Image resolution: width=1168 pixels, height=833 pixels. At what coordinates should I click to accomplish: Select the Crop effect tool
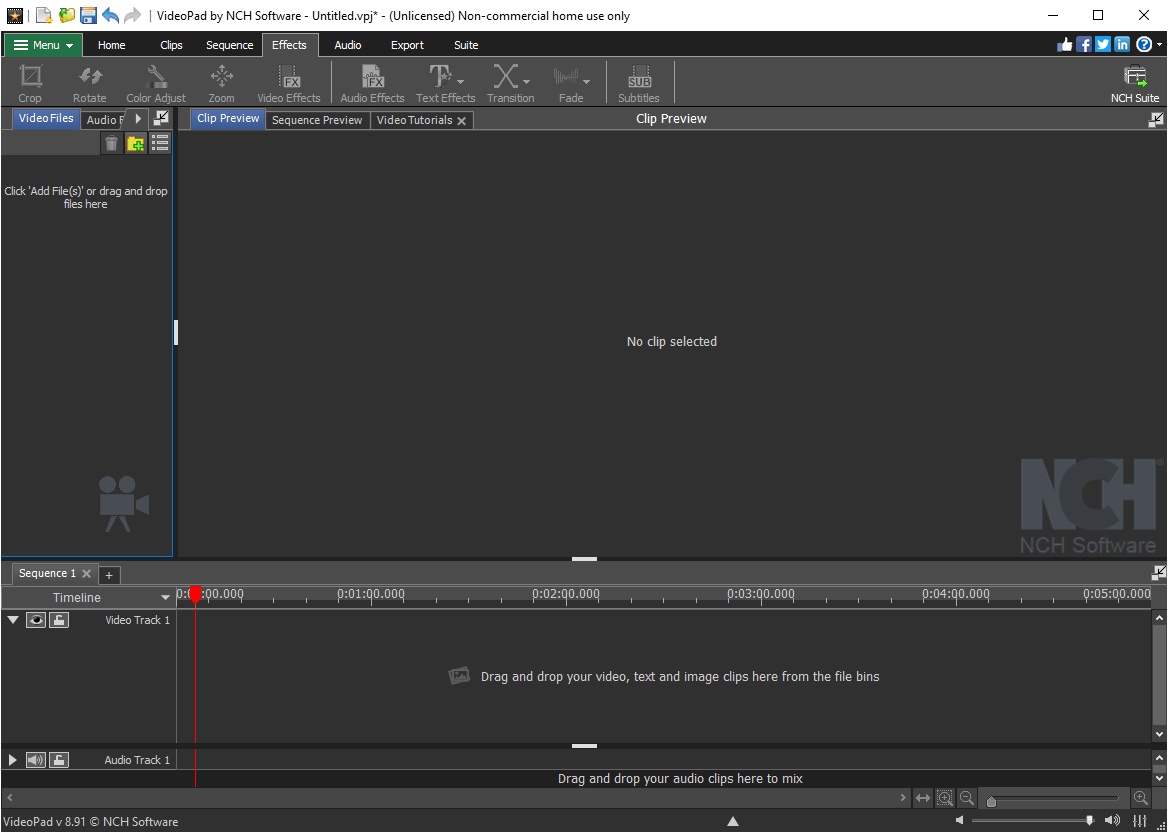pyautogui.click(x=30, y=83)
